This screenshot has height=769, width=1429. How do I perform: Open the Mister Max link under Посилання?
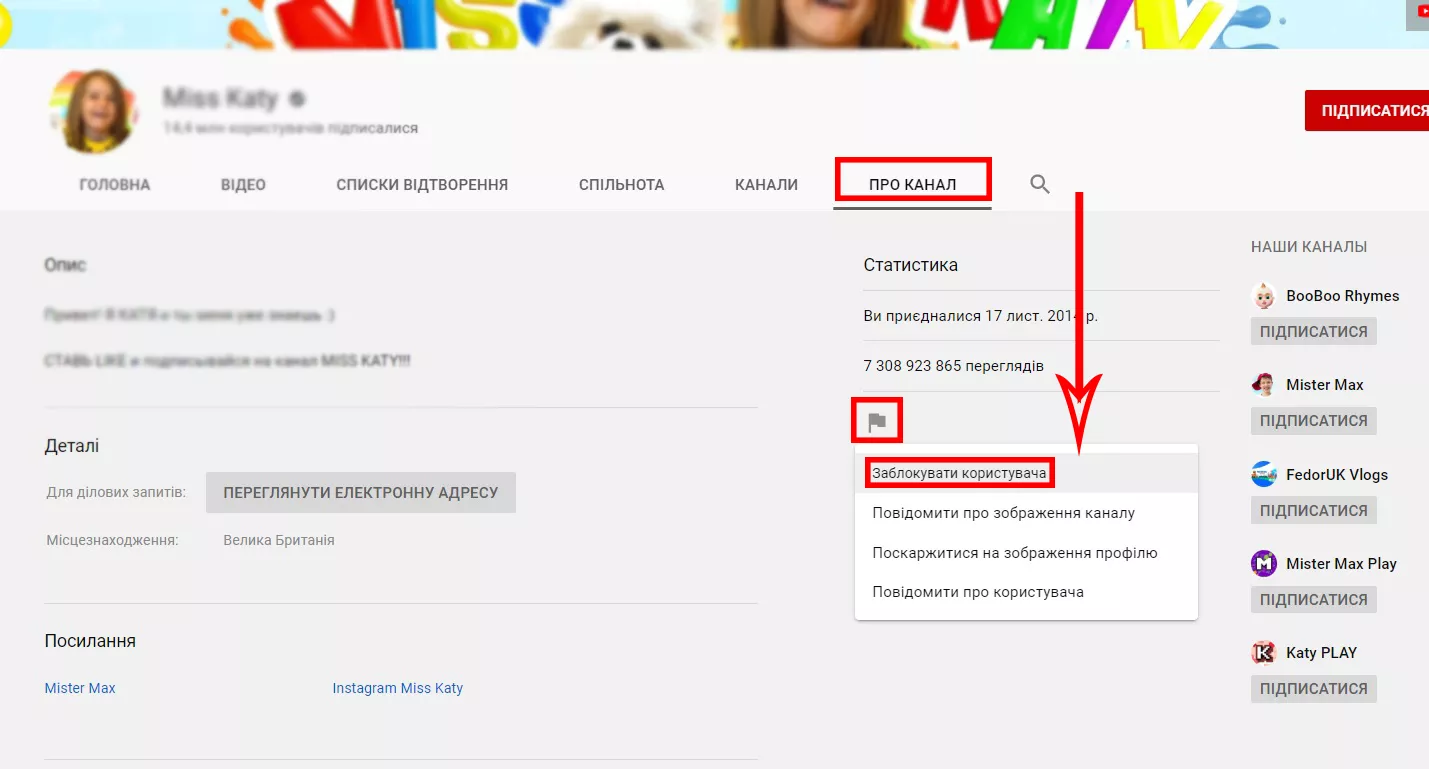pyautogui.click(x=80, y=688)
